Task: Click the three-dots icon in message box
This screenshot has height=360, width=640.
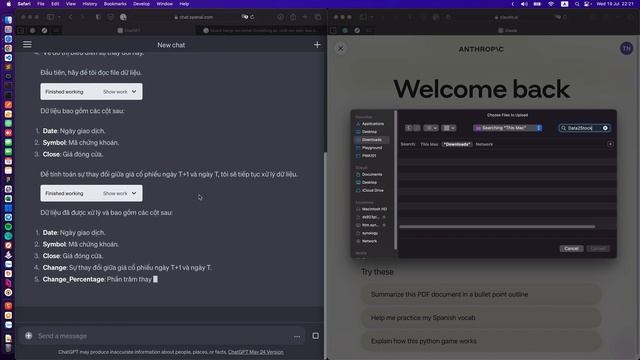Action: click(297, 336)
